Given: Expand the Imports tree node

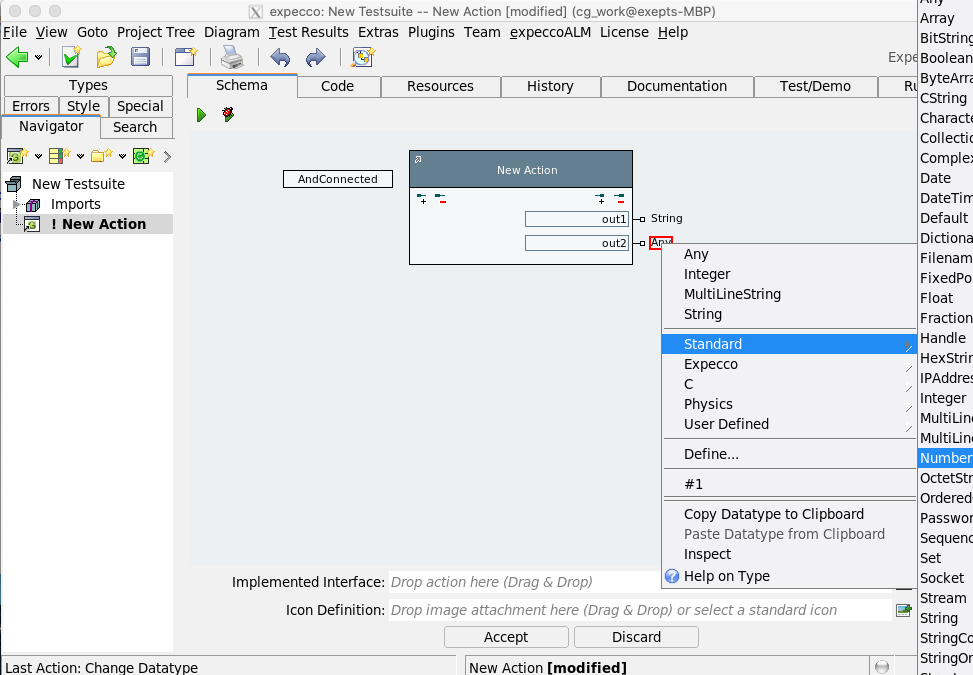Looking at the screenshot, I should pyautogui.click(x=16, y=204).
